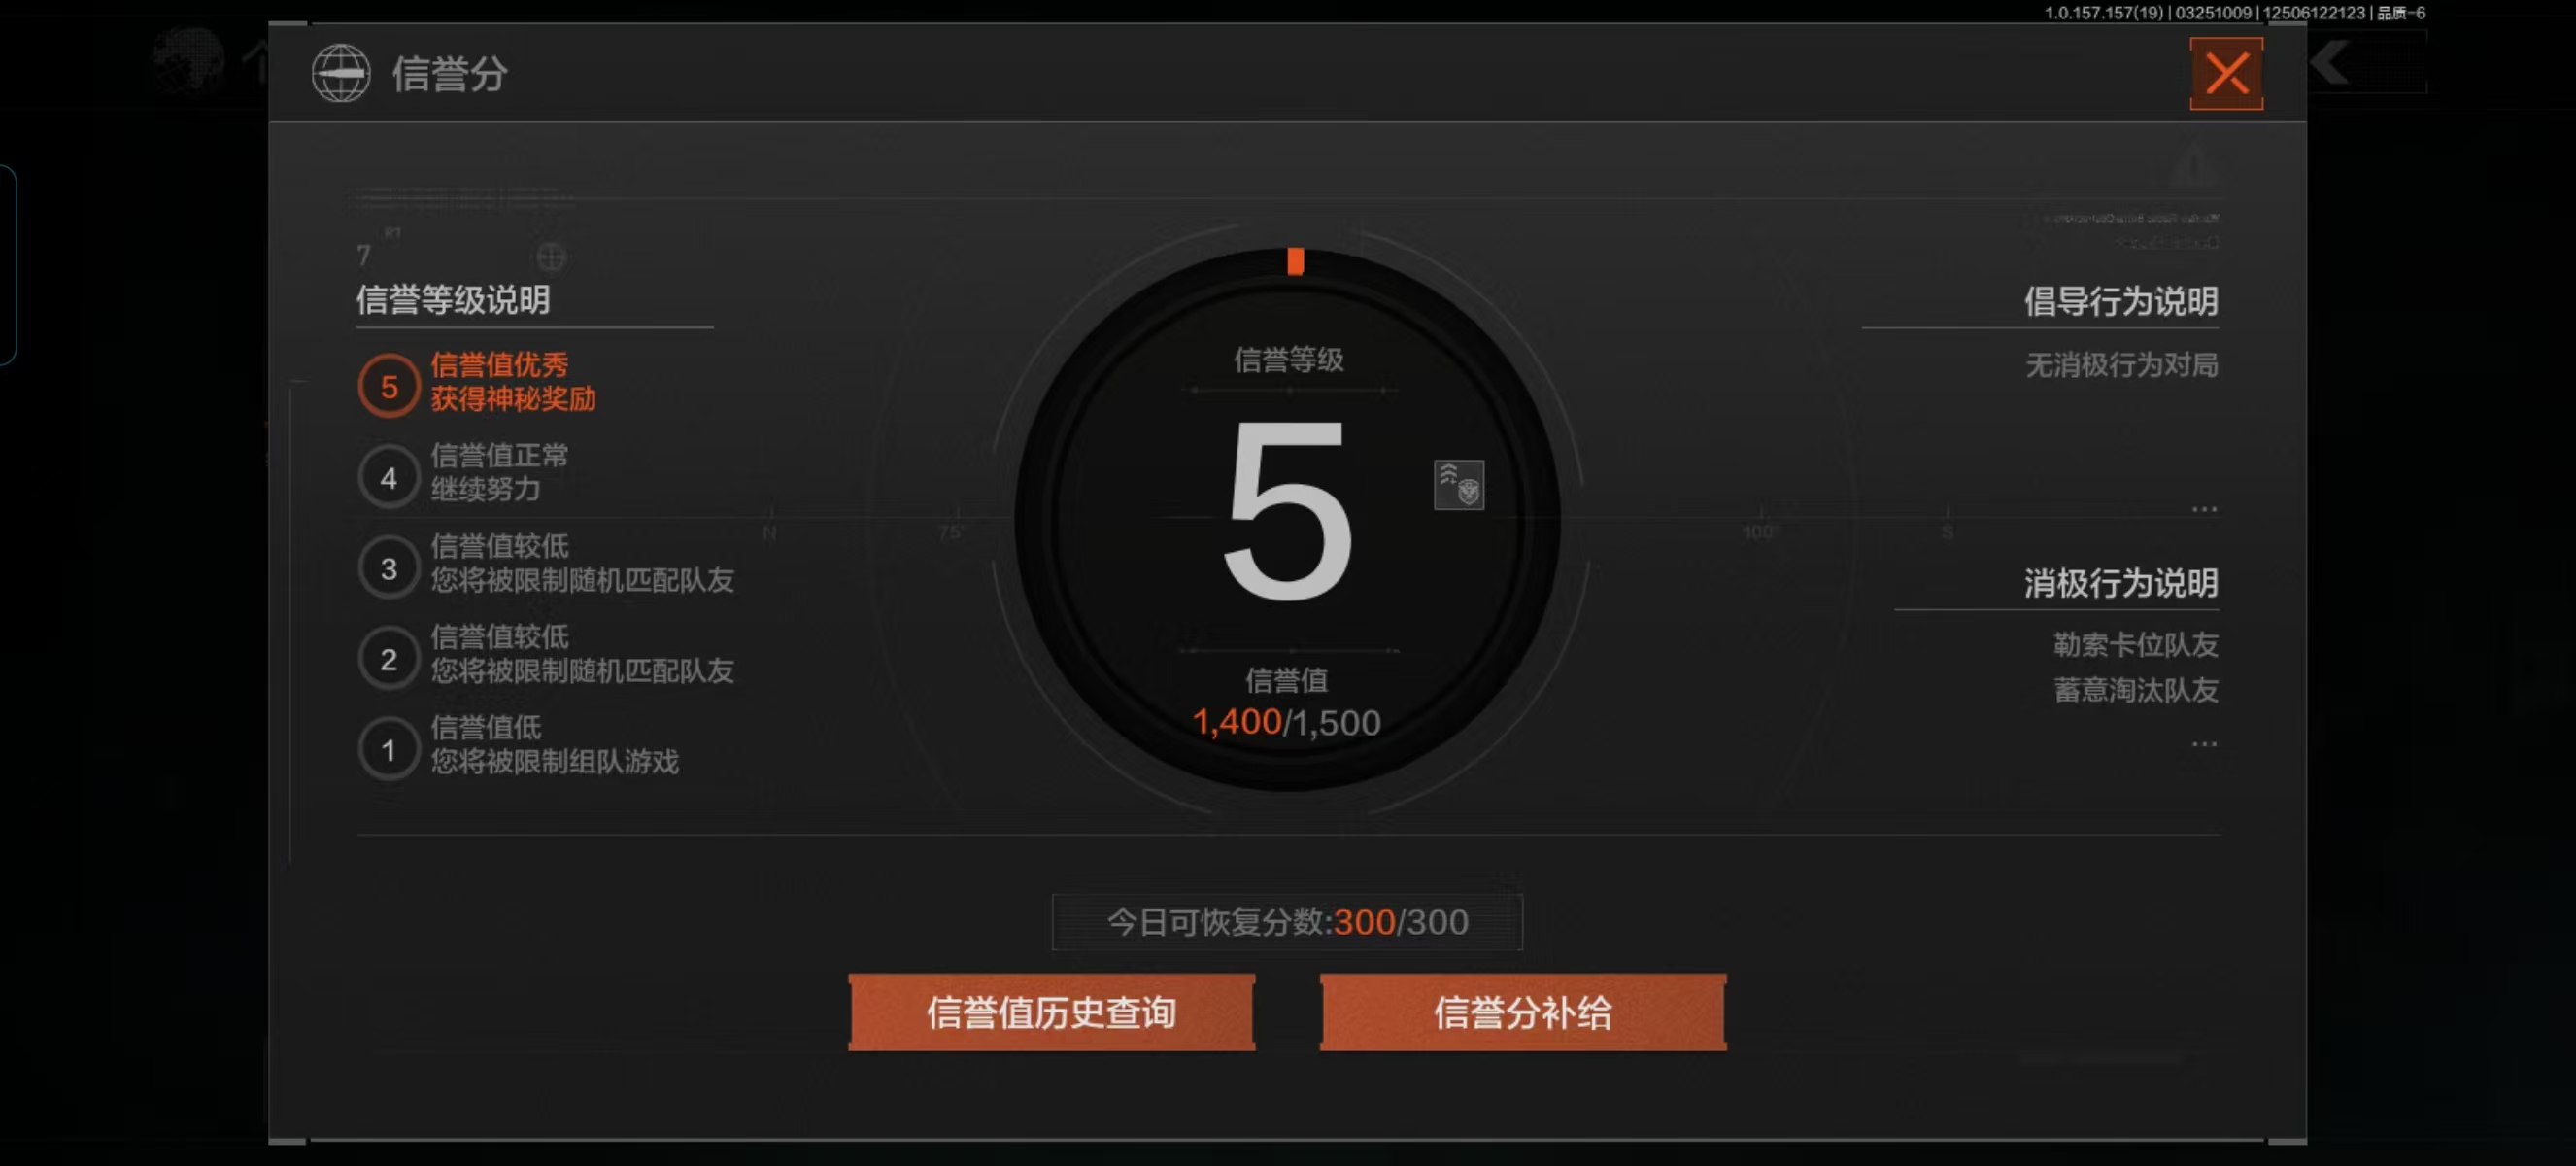Click 今日可恢复分数 300/300 field
This screenshot has width=2576, height=1166.
(x=1287, y=921)
